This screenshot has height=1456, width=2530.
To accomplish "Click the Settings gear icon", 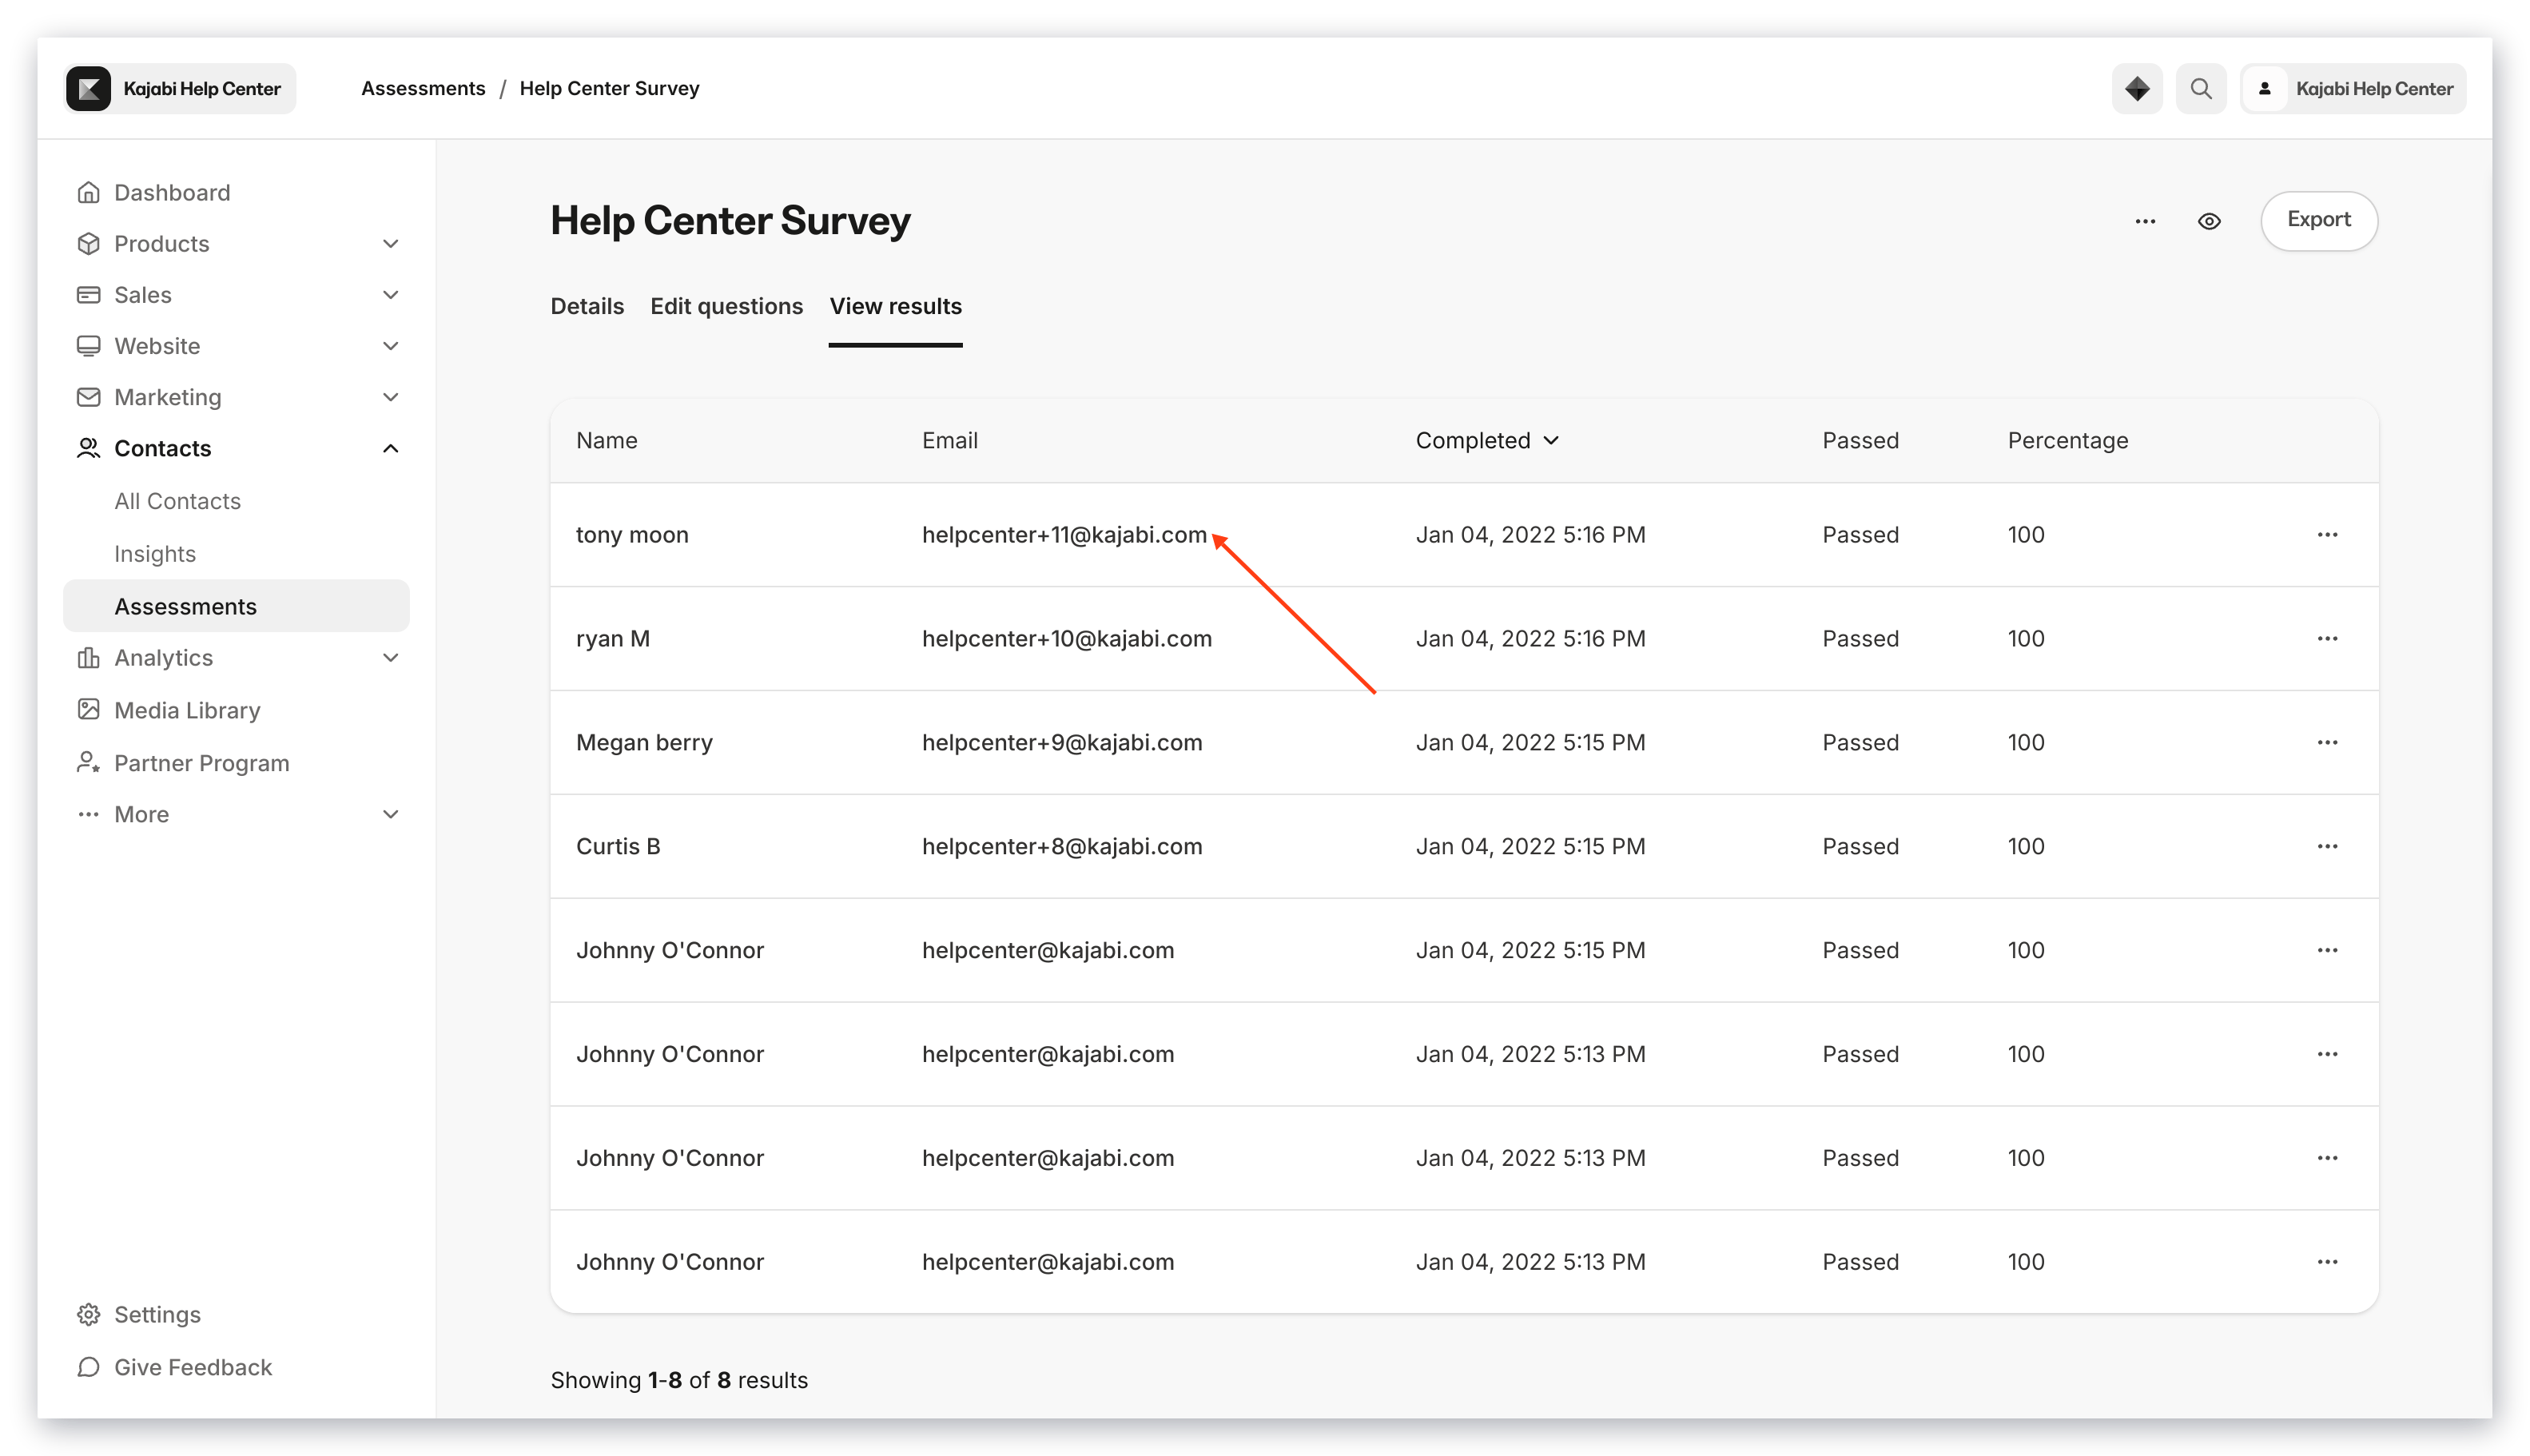I will tap(88, 1314).
